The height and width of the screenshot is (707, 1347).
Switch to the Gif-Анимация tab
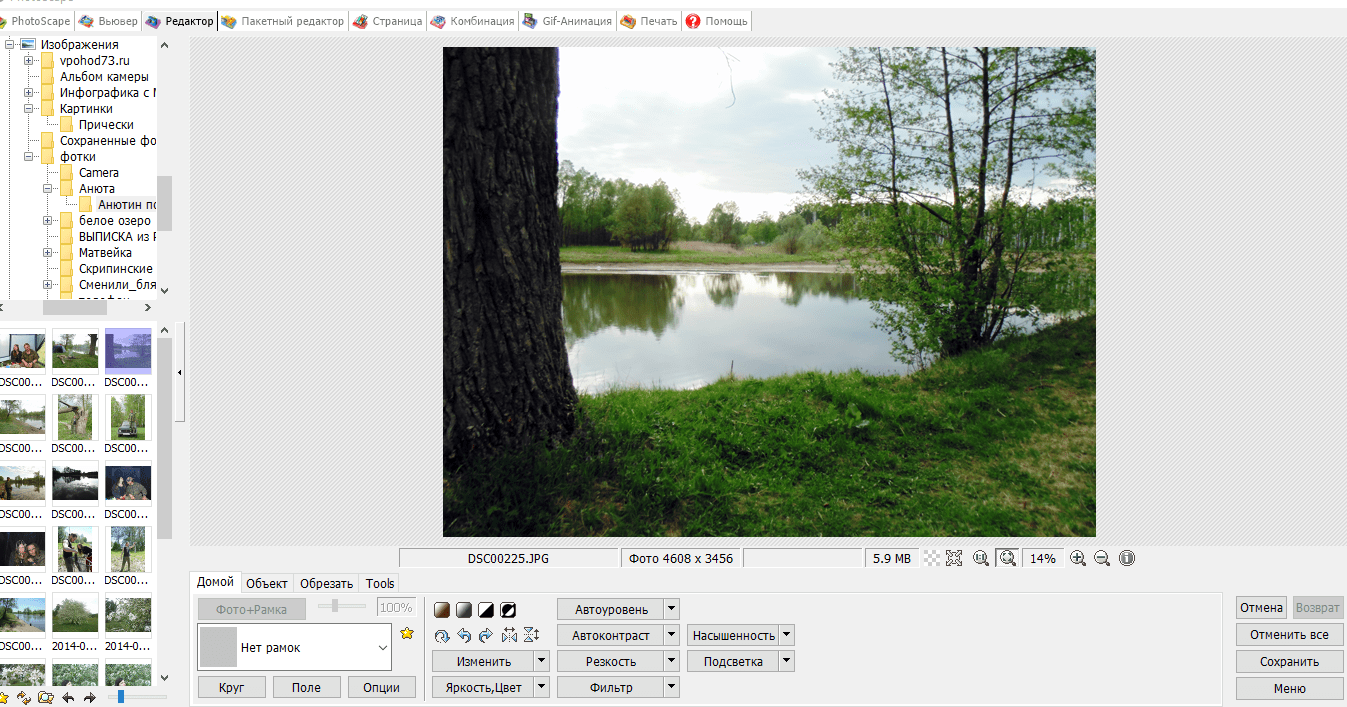coord(567,21)
